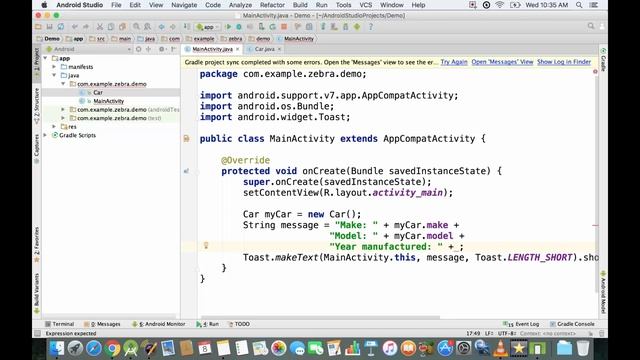Viewport: 640px width, 360px height.
Task: Toggle the Captures side panel tab
Action: click(37, 149)
